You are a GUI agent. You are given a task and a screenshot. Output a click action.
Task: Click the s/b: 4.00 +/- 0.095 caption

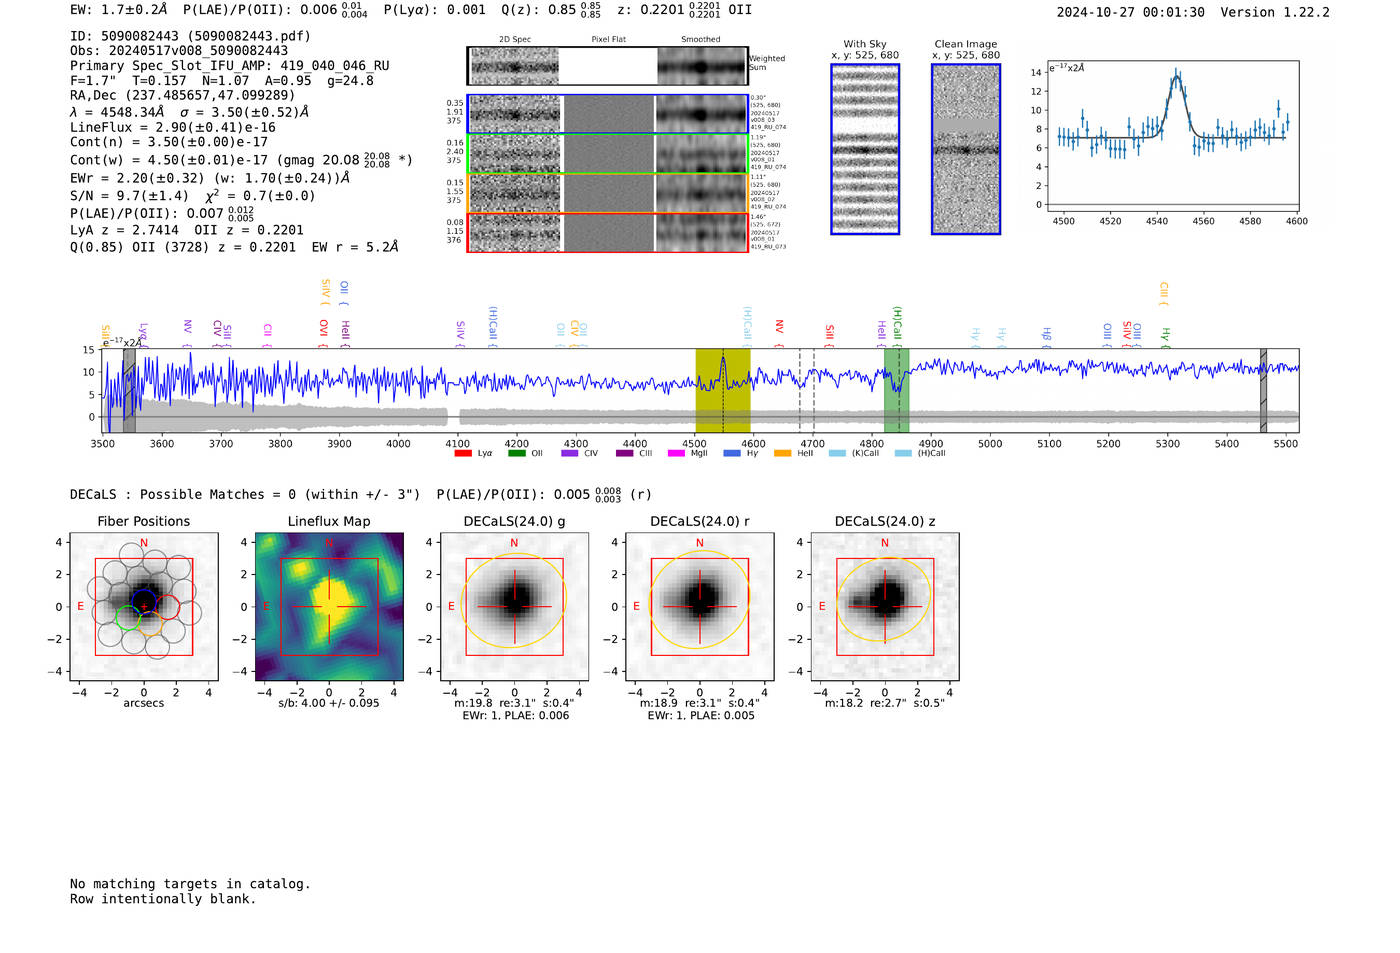pyautogui.click(x=329, y=703)
